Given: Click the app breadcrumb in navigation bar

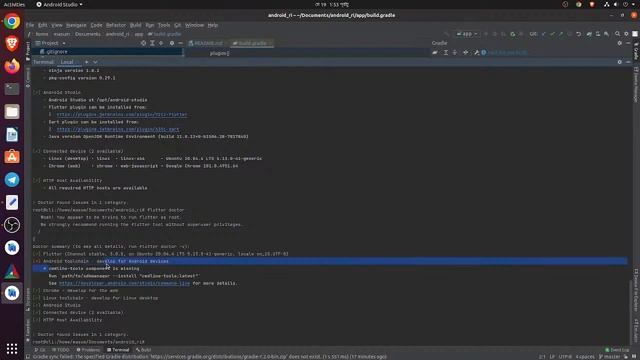Looking at the screenshot, I should click(x=139, y=34).
